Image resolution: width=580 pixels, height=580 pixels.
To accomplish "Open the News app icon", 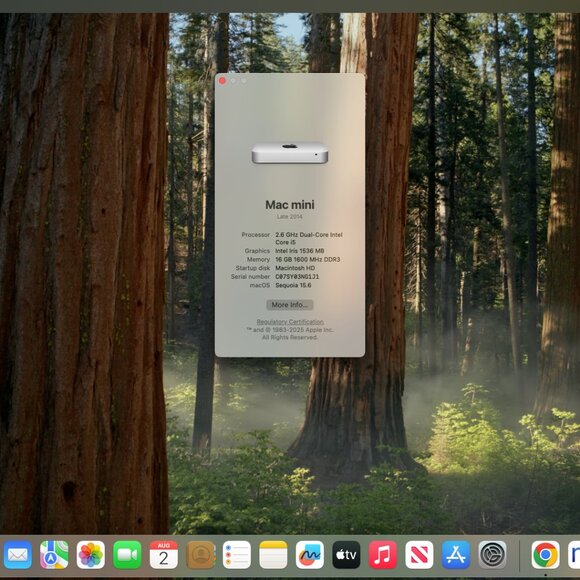I will pos(419,554).
